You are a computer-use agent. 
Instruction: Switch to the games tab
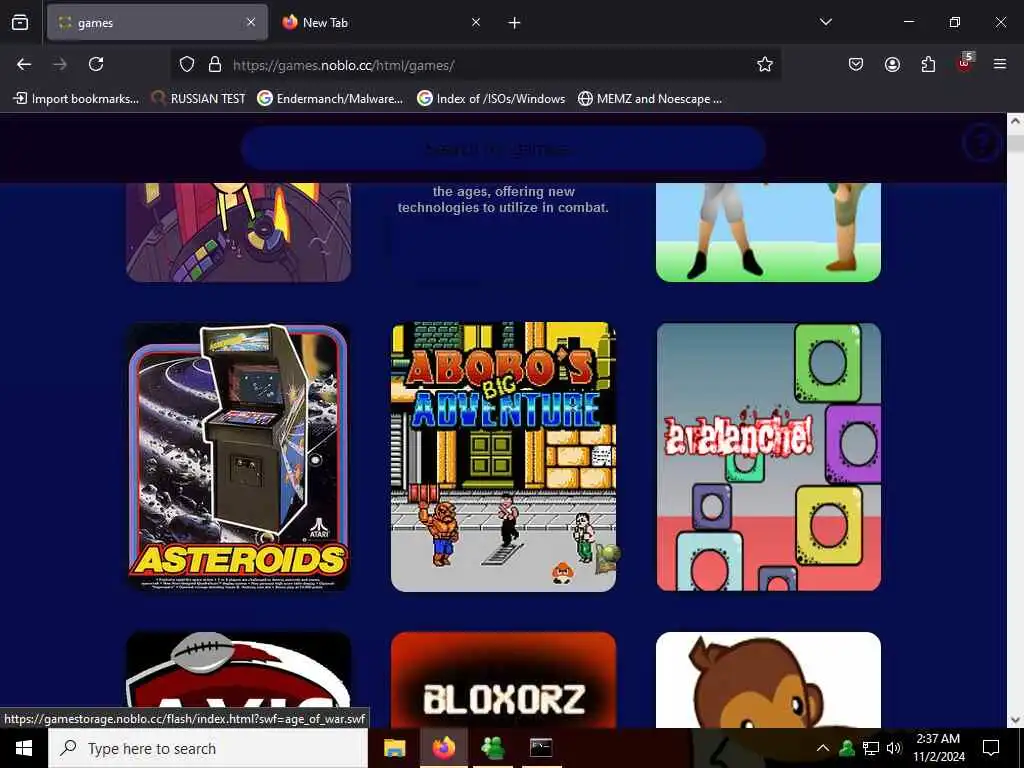click(157, 22)
